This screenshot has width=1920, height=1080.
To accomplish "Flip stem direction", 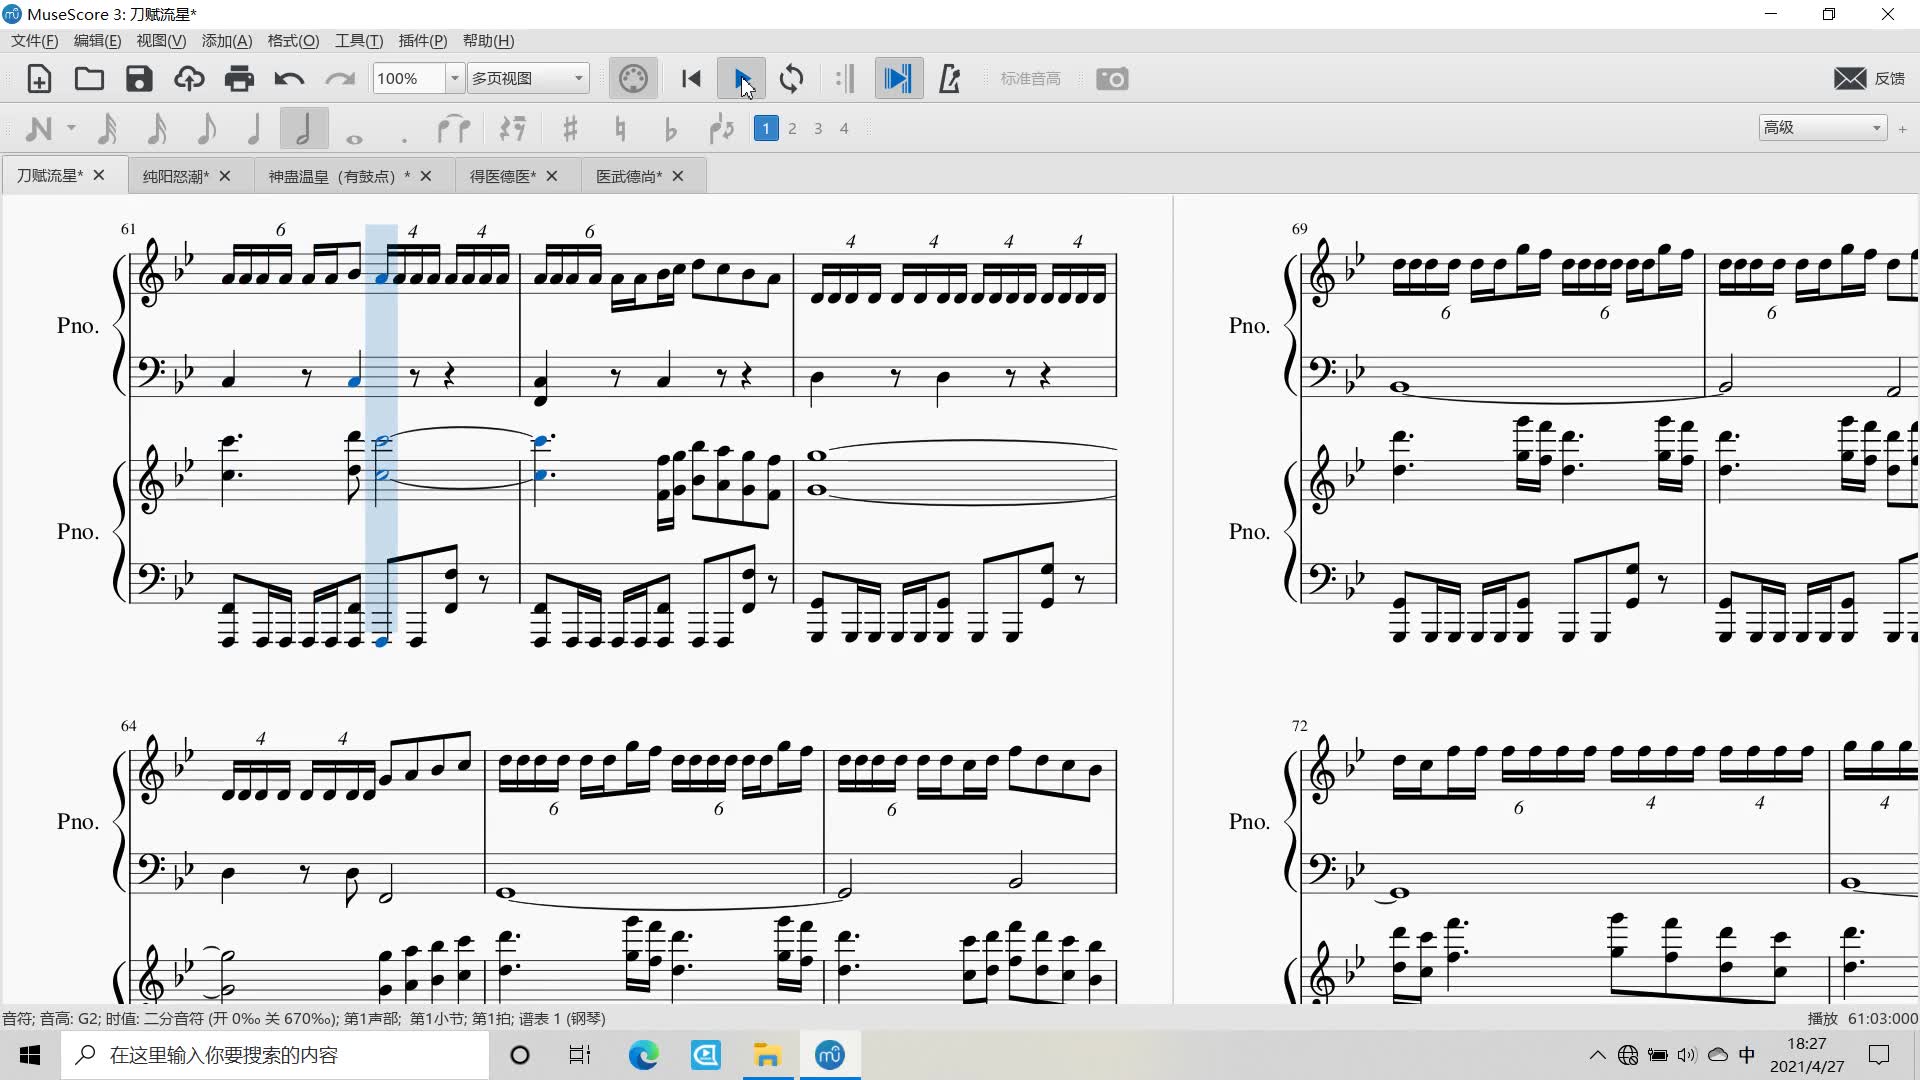I will click(x=721, y=129).
